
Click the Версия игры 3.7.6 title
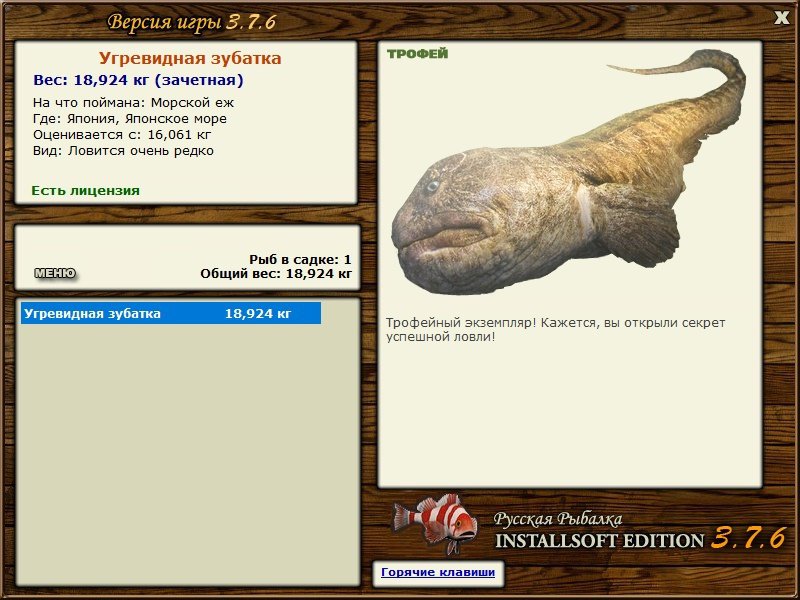(x=191, y=22)
